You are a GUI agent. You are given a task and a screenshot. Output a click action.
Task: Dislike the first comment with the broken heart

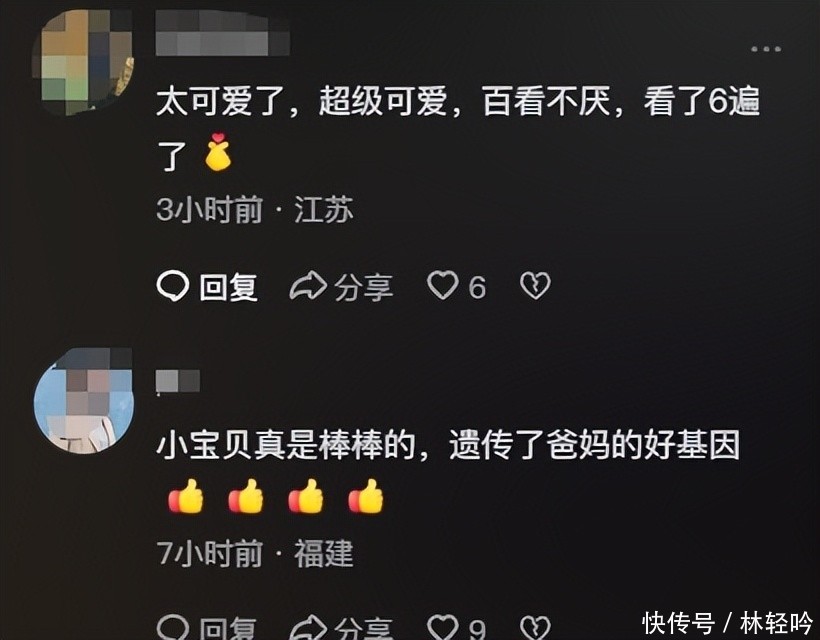[x=536, y=285]
